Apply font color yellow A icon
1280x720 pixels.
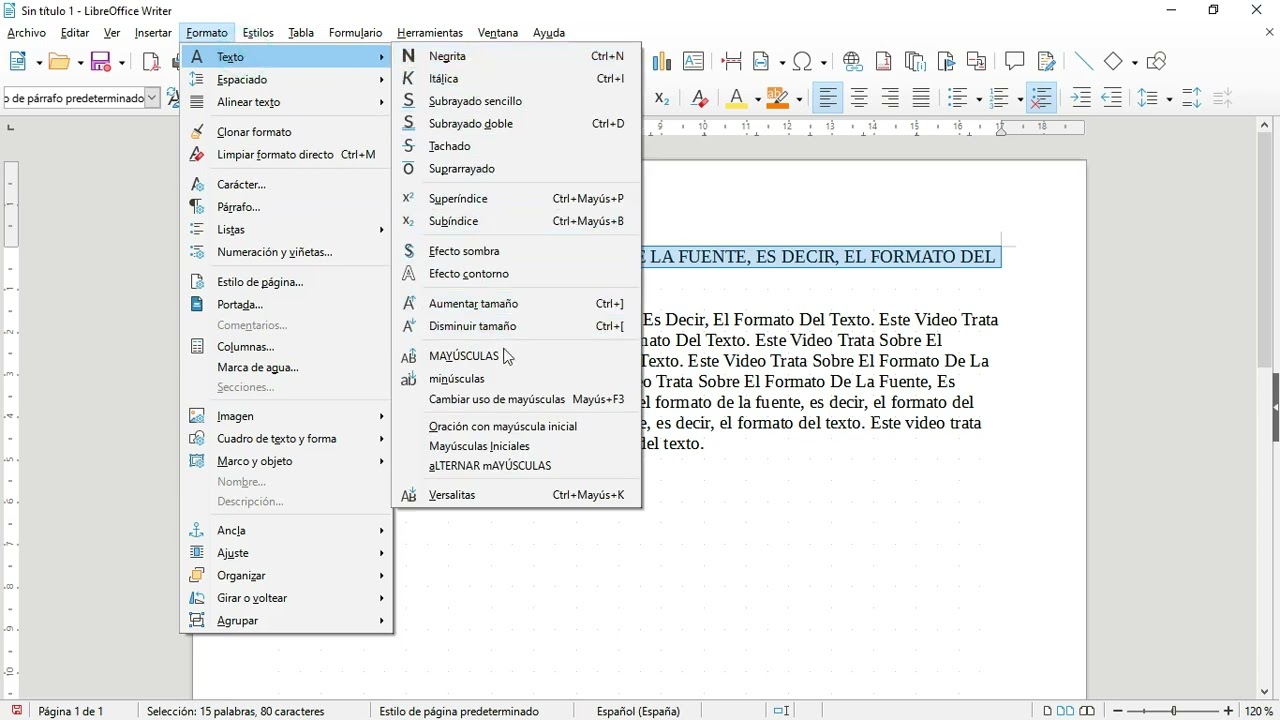pyautogui.click(x=736, y=98)
